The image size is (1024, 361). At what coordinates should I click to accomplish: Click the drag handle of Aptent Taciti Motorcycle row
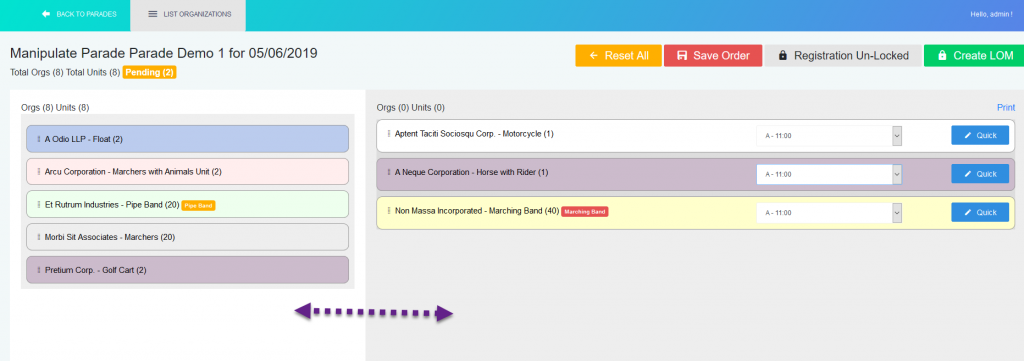(389, 134)
